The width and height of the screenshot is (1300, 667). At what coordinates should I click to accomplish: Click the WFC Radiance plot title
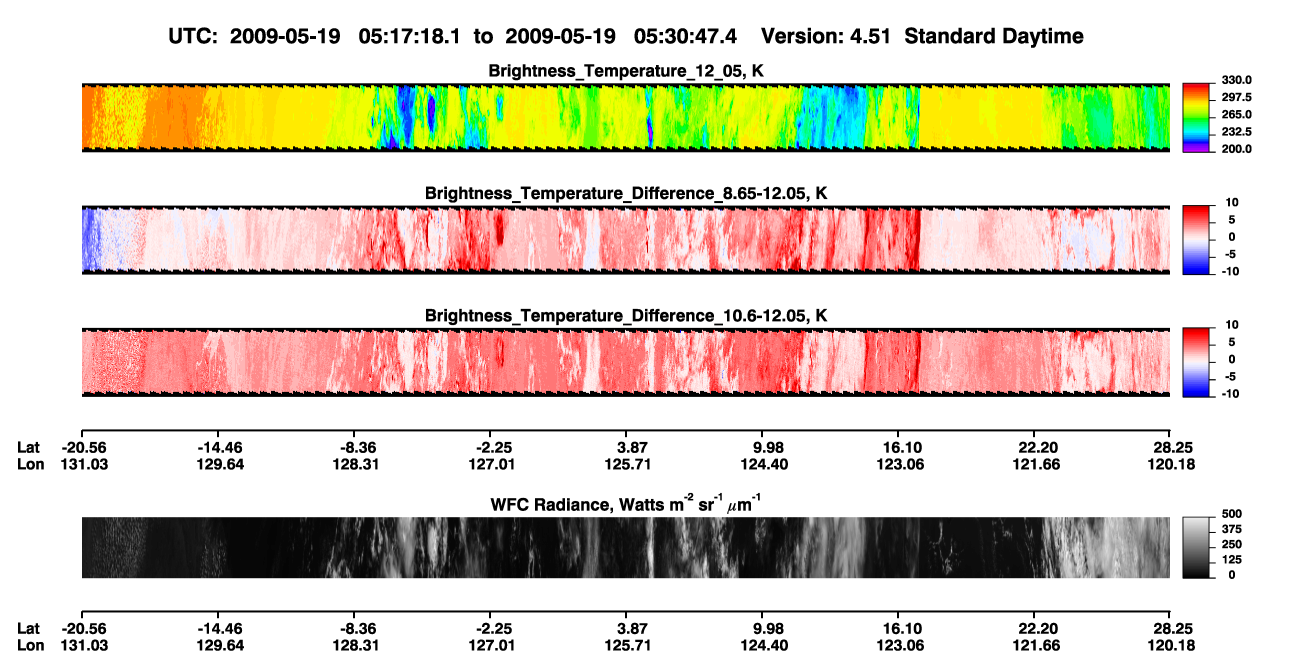click(x=626, y=503)
